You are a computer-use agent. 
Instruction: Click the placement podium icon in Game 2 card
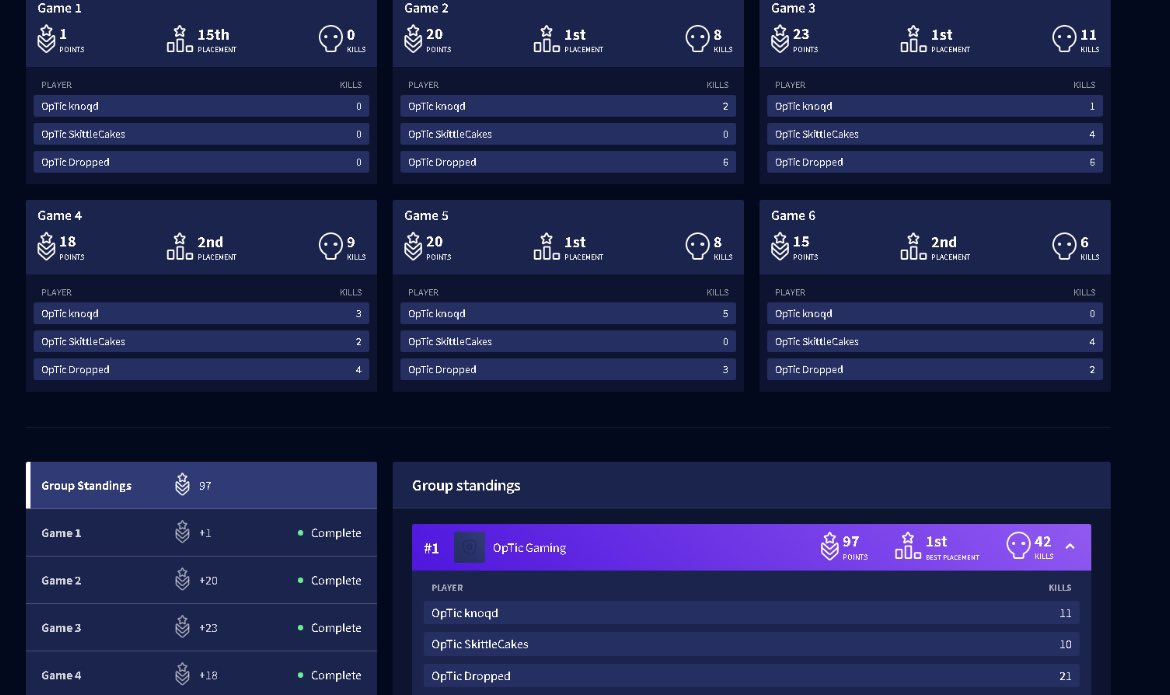547,39
